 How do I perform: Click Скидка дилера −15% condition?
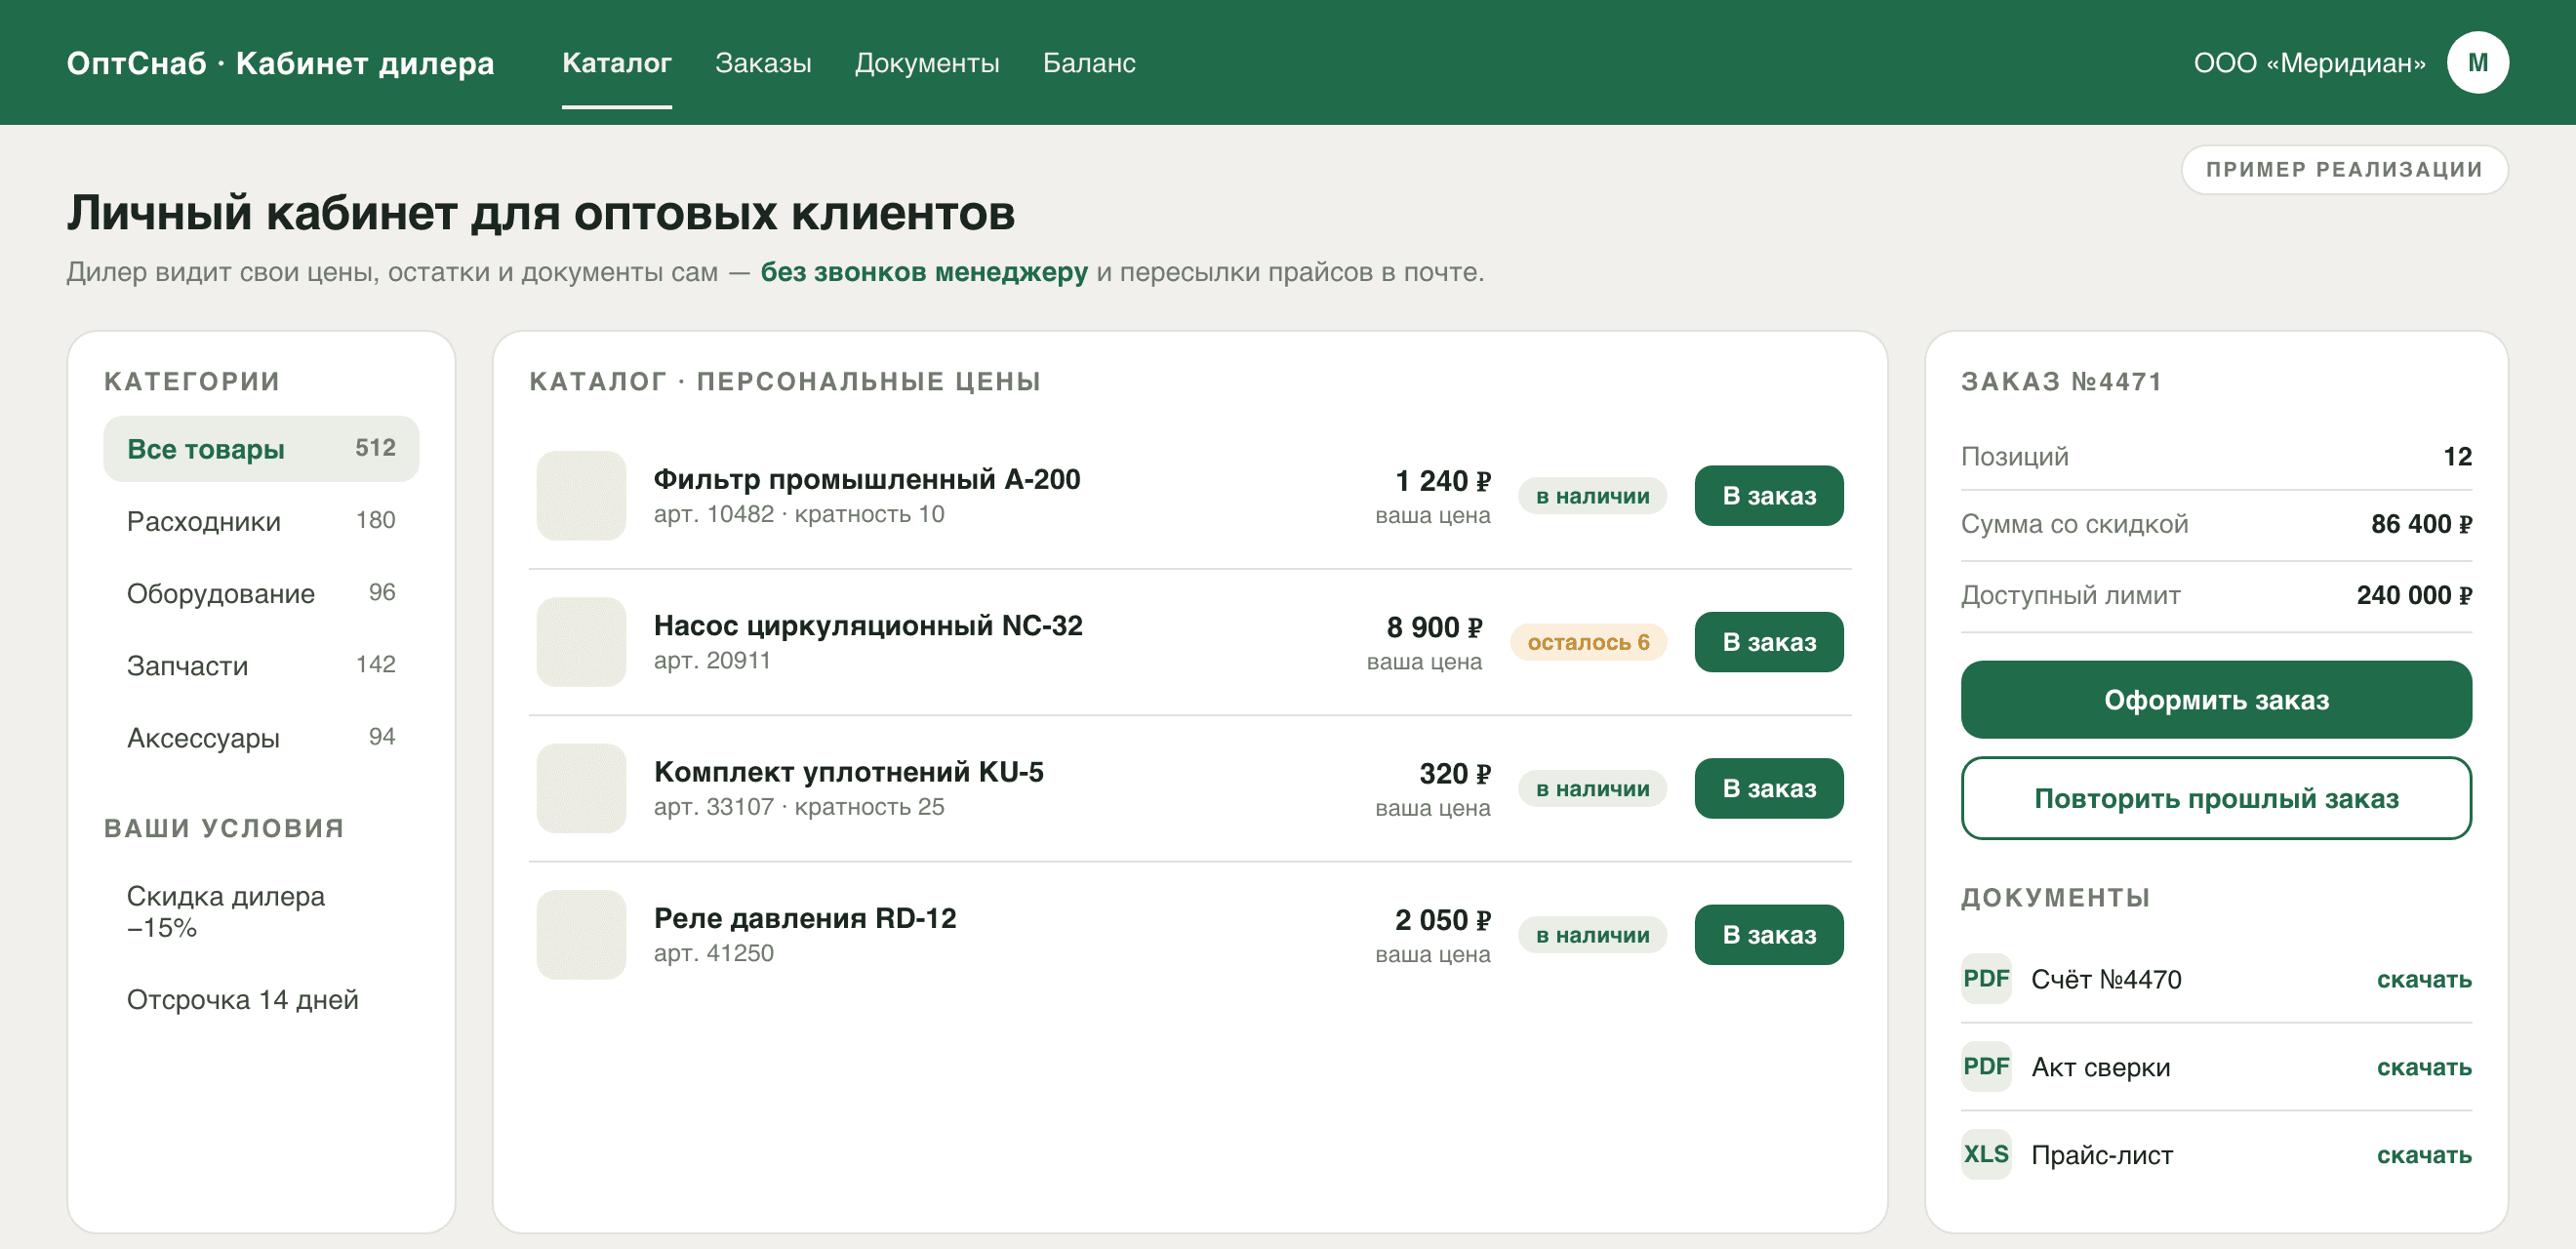coord(226,911)
